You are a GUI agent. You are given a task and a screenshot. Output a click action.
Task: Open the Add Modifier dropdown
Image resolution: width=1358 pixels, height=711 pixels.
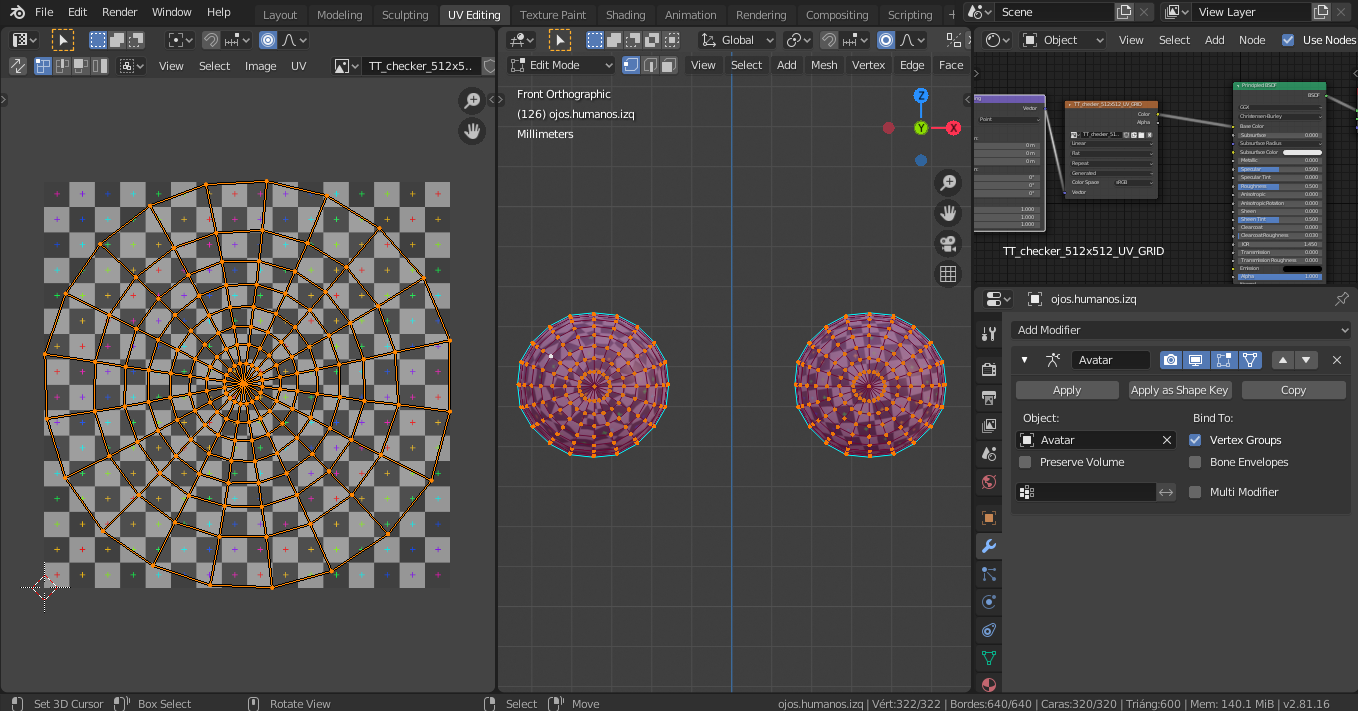(1180, 330)
